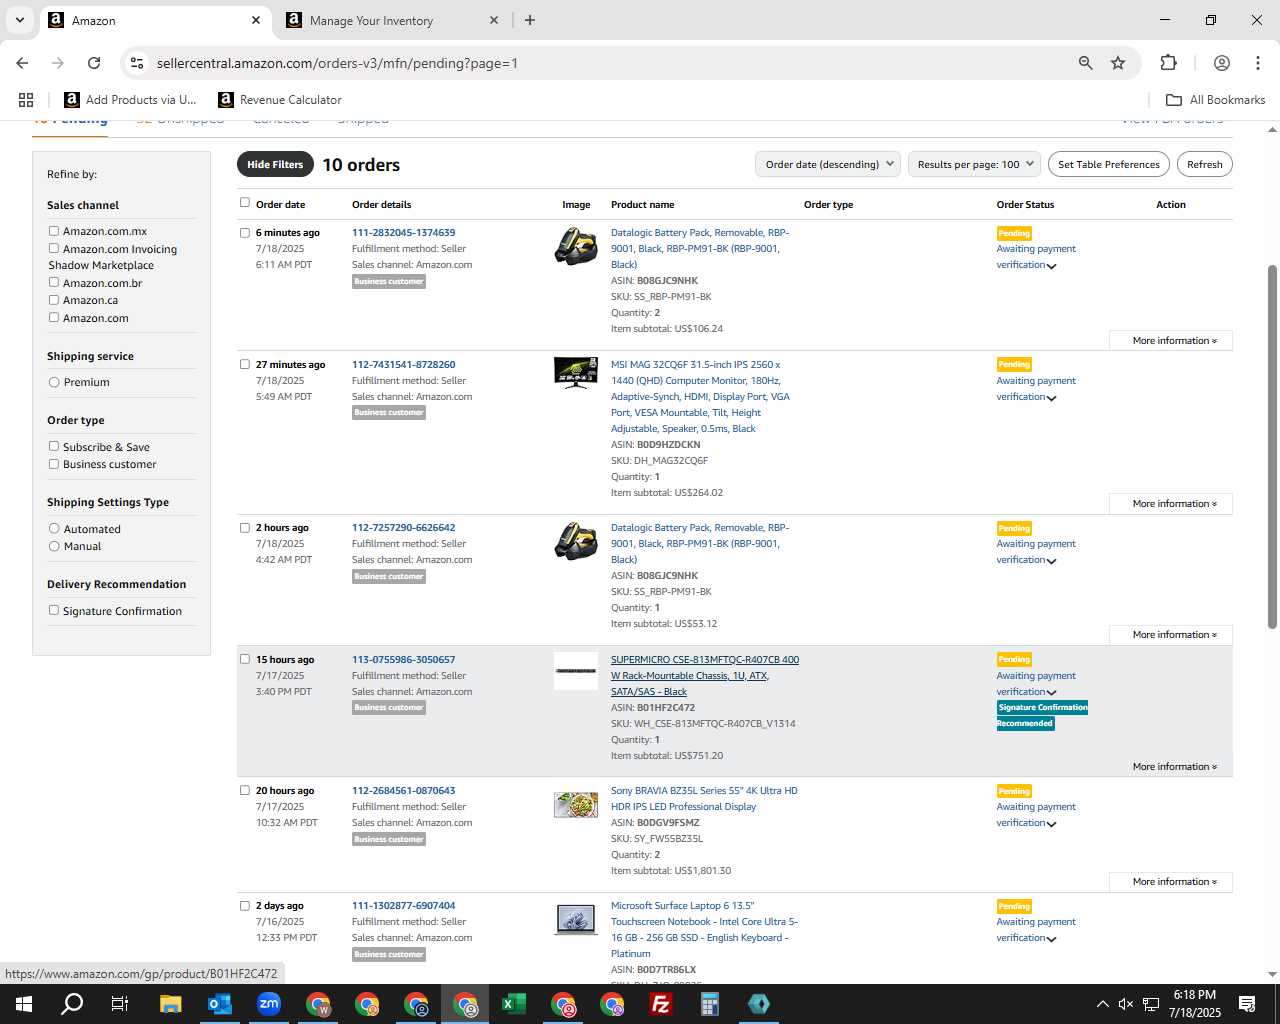Open Revenue Calculator bookmark
This screenshot has width=1280, height=1024.
tap(280, 100)
